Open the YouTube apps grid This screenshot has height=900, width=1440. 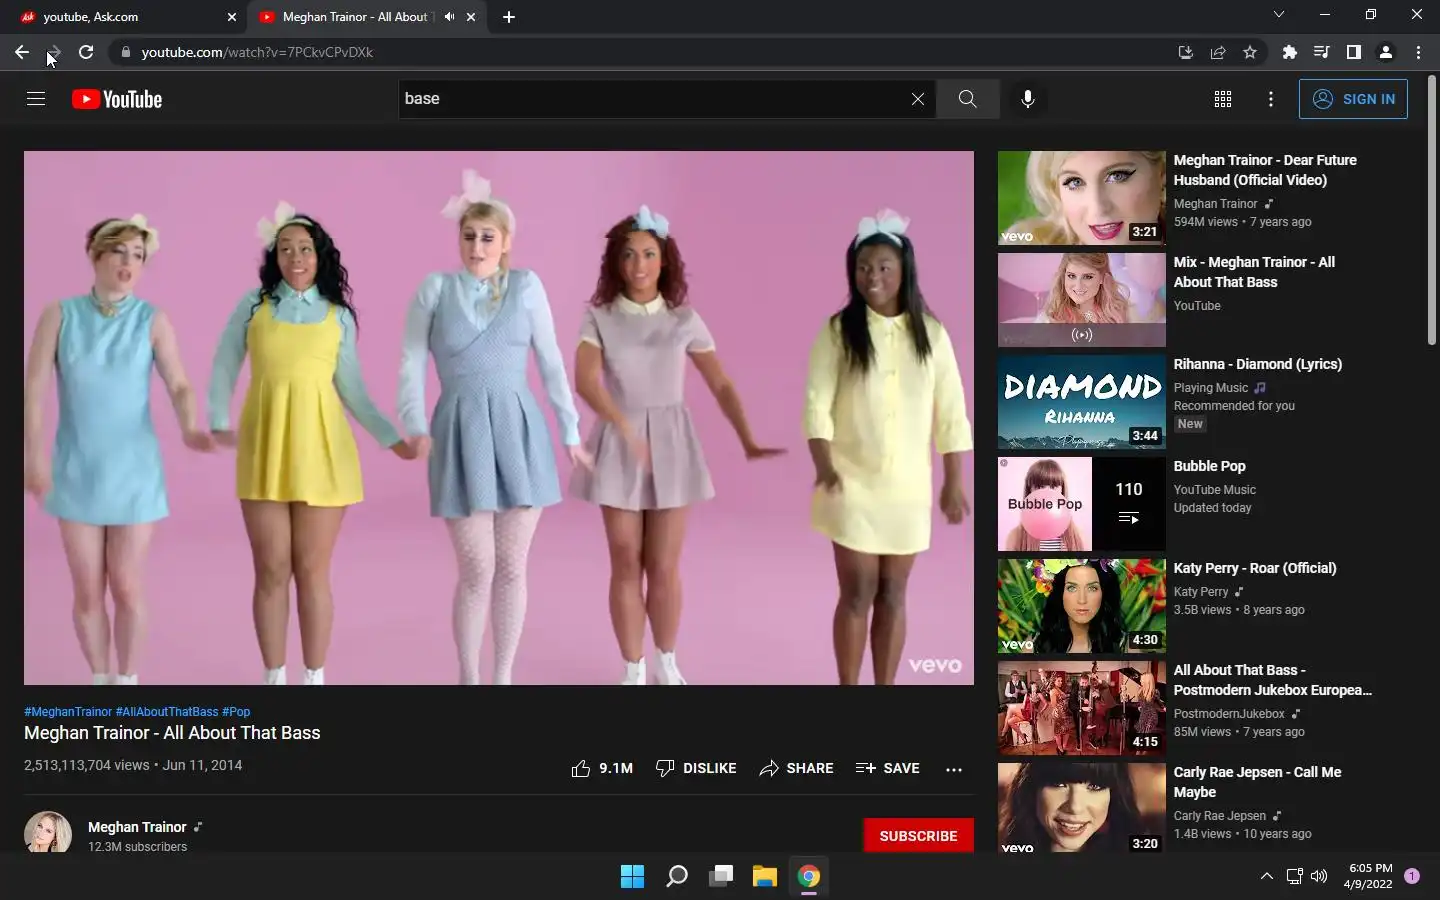point(1222,99)
